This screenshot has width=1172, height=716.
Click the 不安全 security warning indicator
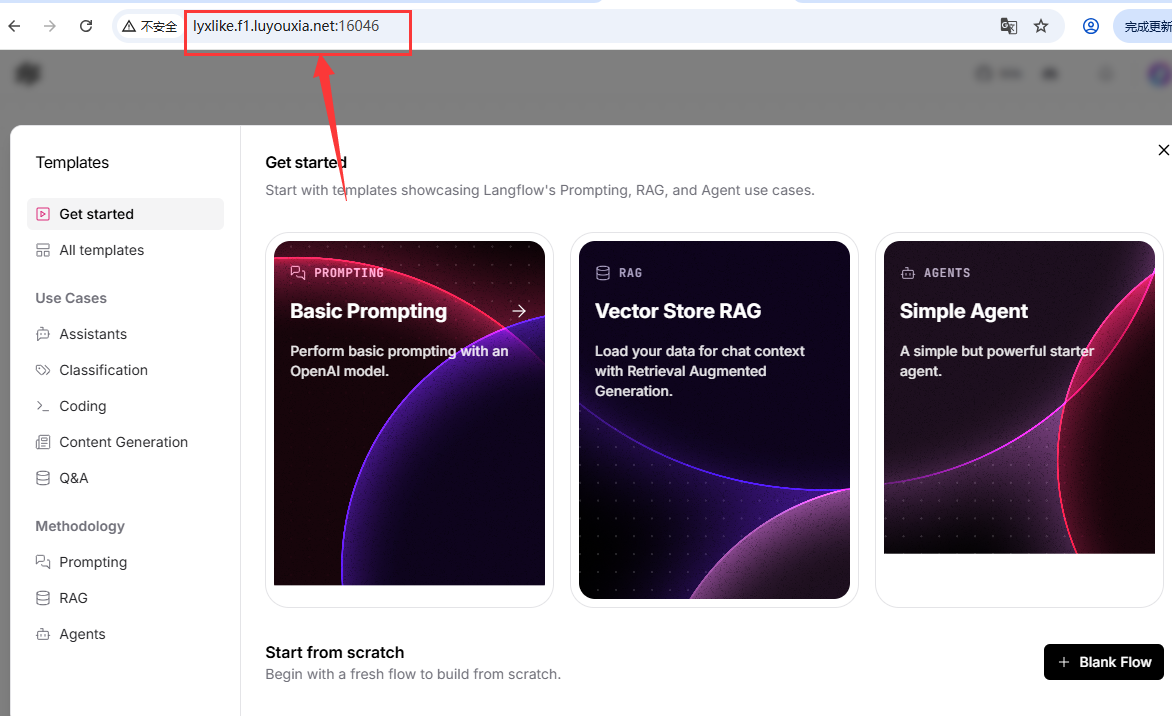click(x=149, y=26)
